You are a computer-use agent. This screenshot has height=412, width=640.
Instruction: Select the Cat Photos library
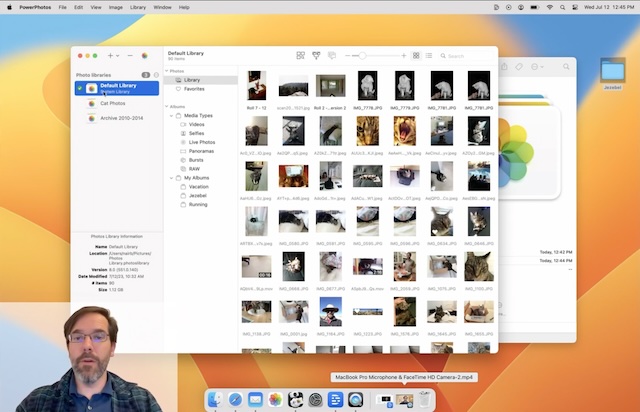tap(117, 104)
